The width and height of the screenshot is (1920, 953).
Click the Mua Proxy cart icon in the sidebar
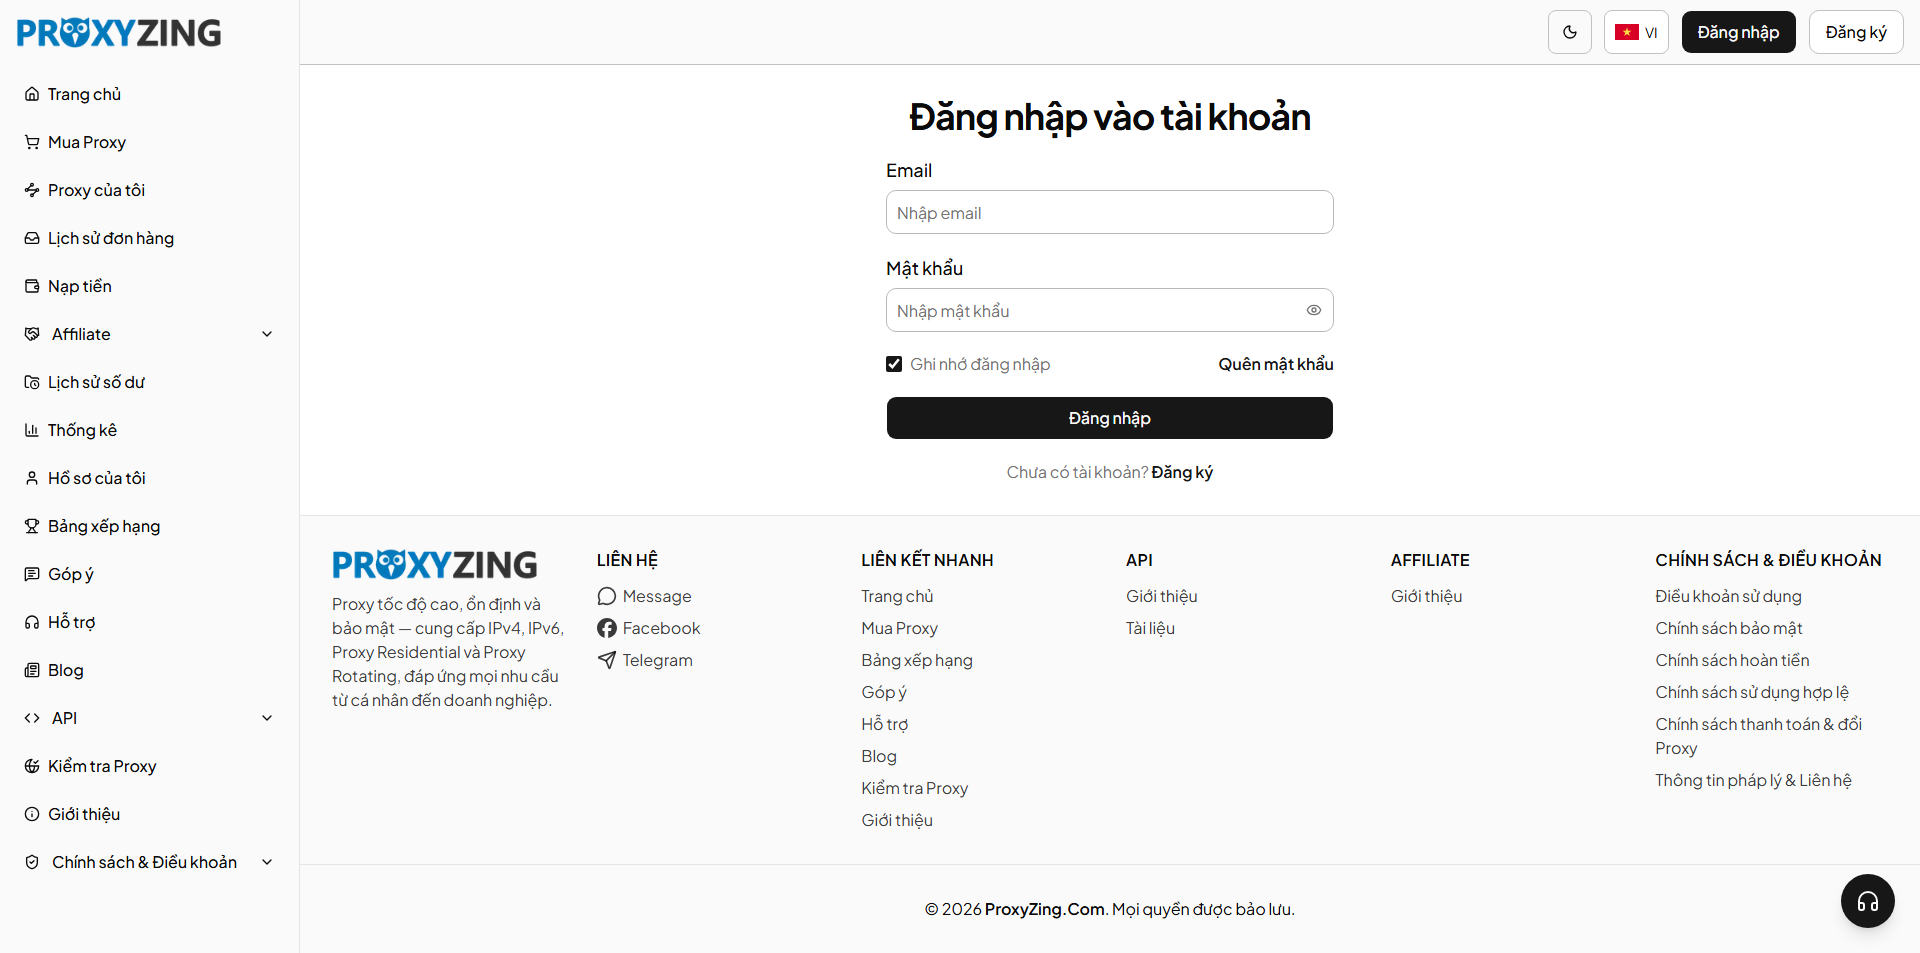[32, 142]
